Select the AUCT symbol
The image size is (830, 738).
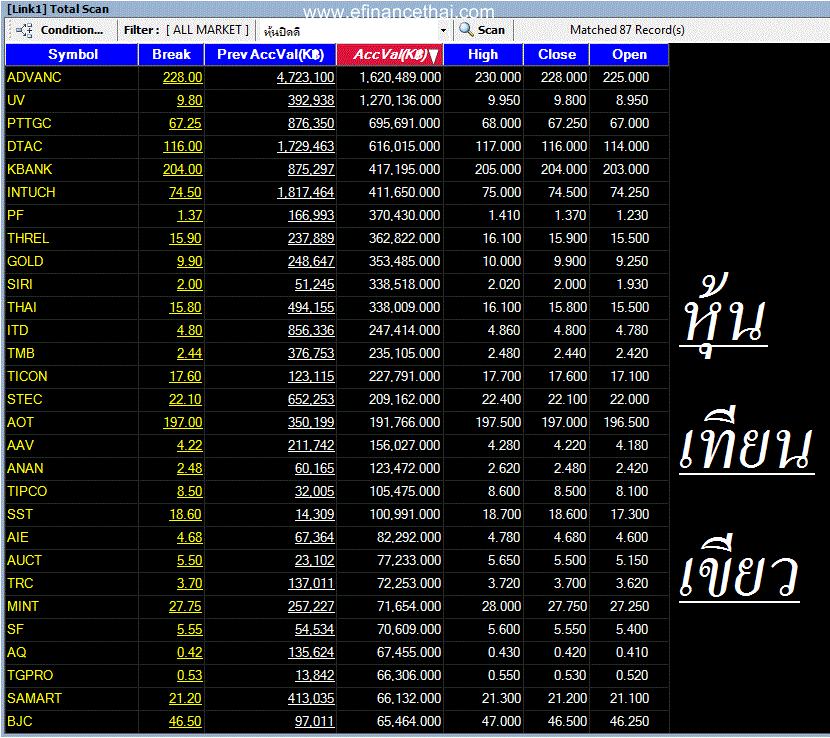(x=24, y=561)
